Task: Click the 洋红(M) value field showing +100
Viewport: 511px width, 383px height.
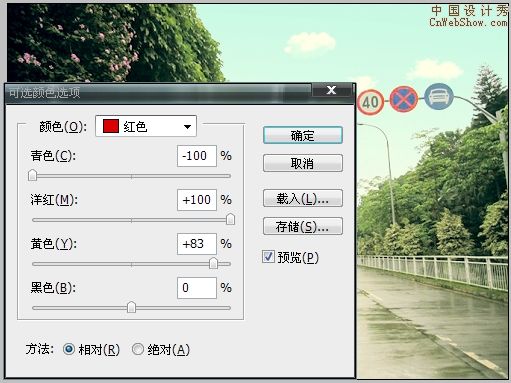Action: pos(197,200)
